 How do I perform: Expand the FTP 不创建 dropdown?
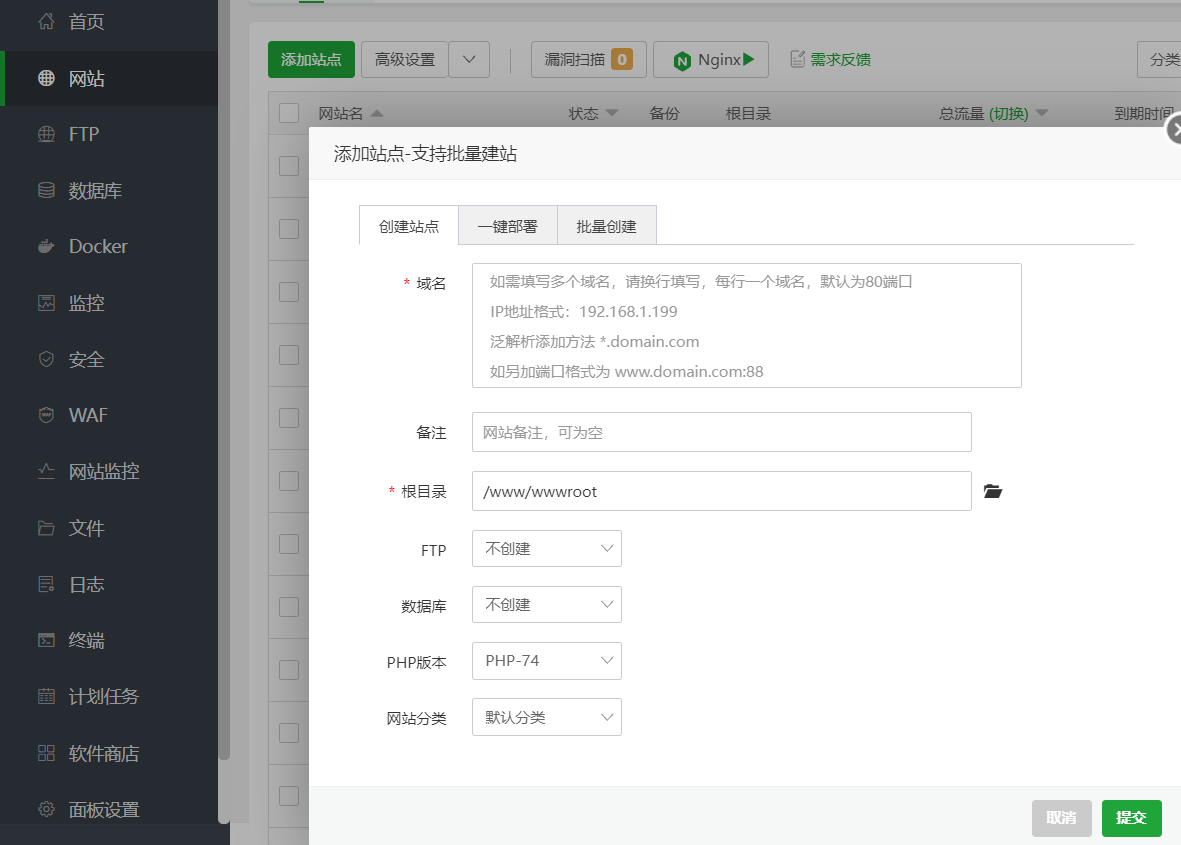[x=546, y=549]
